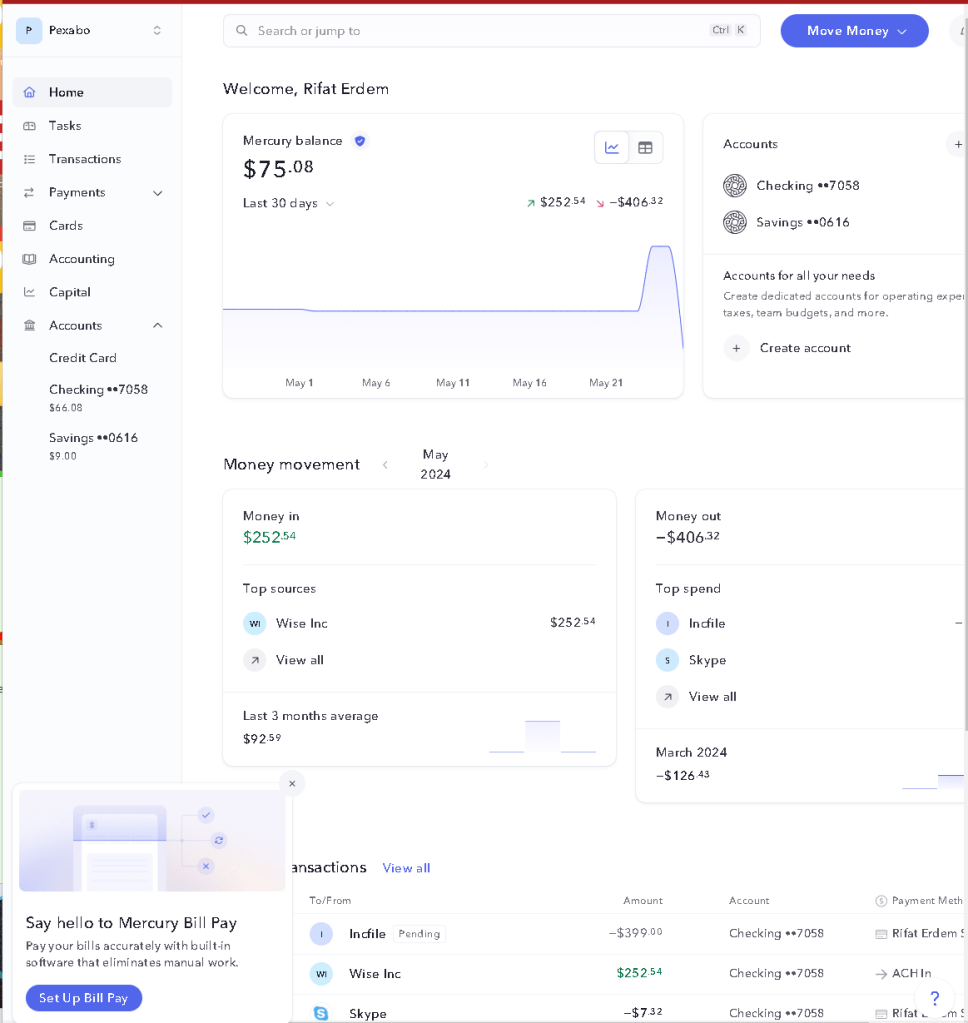Viewport: 968px width, 1023px height.
Task: Click the Savings account emblem icon
Action: tap(734, 222)
